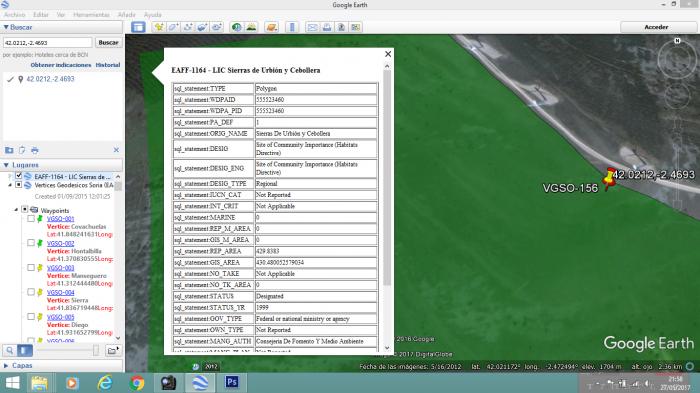Toggle the VGSO-003 waypoint checkbox
The height and width of the screenshot is (393, 700).
[31, 268]
